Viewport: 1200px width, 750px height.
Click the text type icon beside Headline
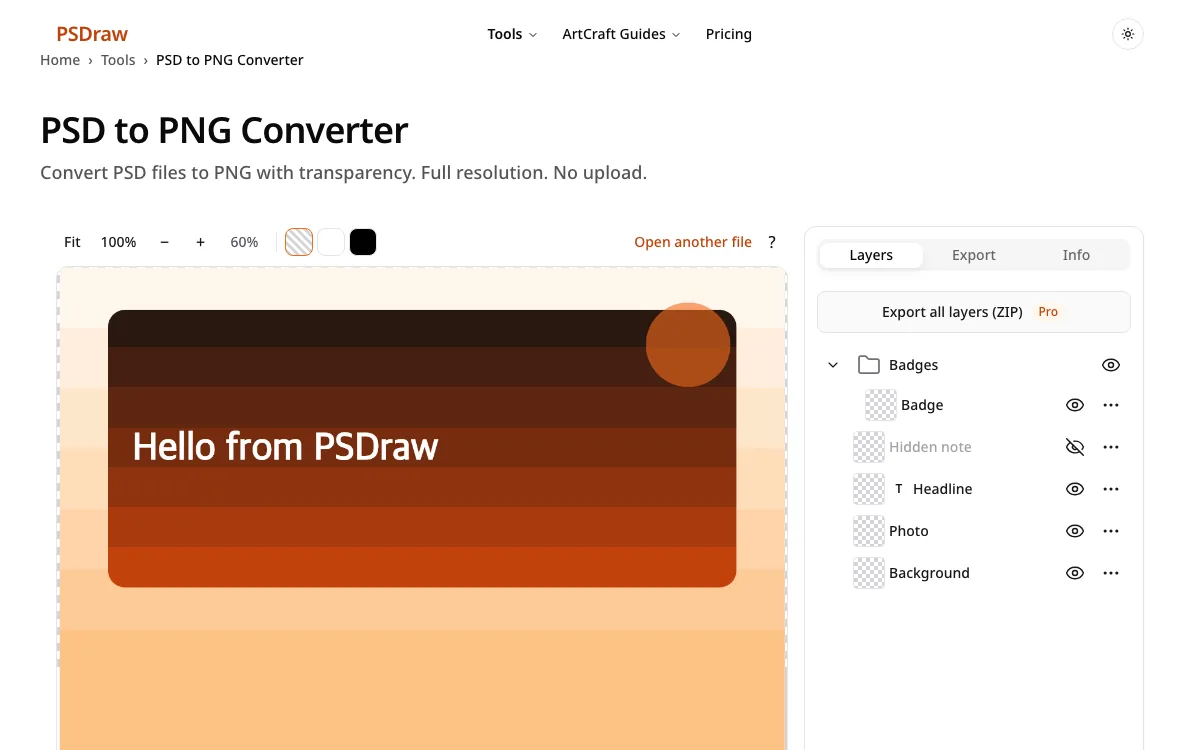click(899, 489)
